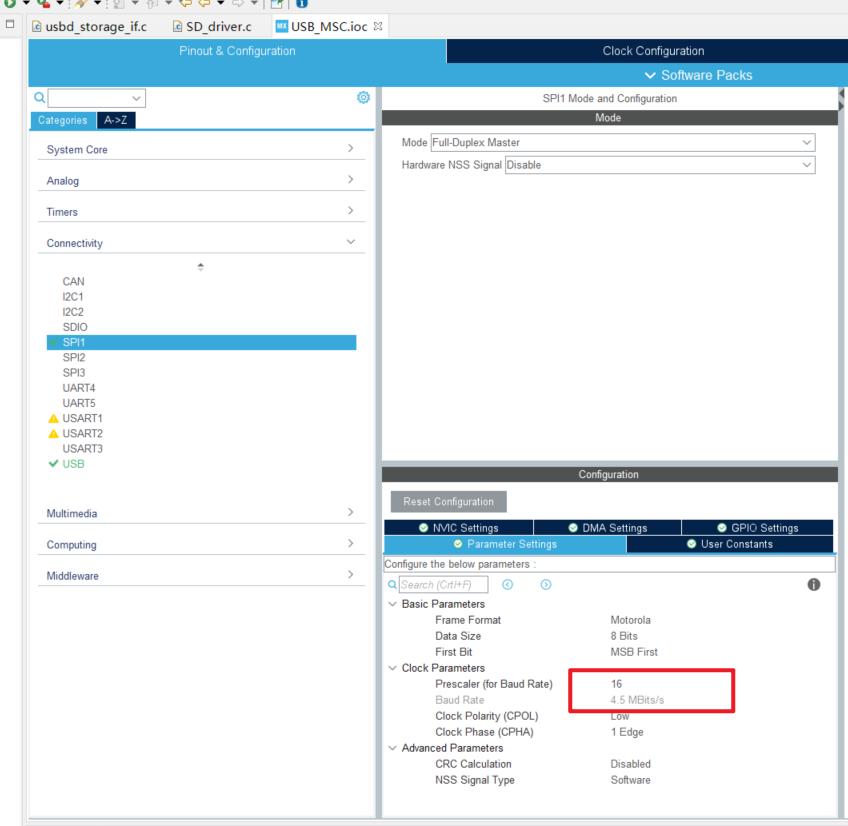Open the Clock Configuration tab
848x826 pixels.
pyautogui.click(x=653, y=51)
